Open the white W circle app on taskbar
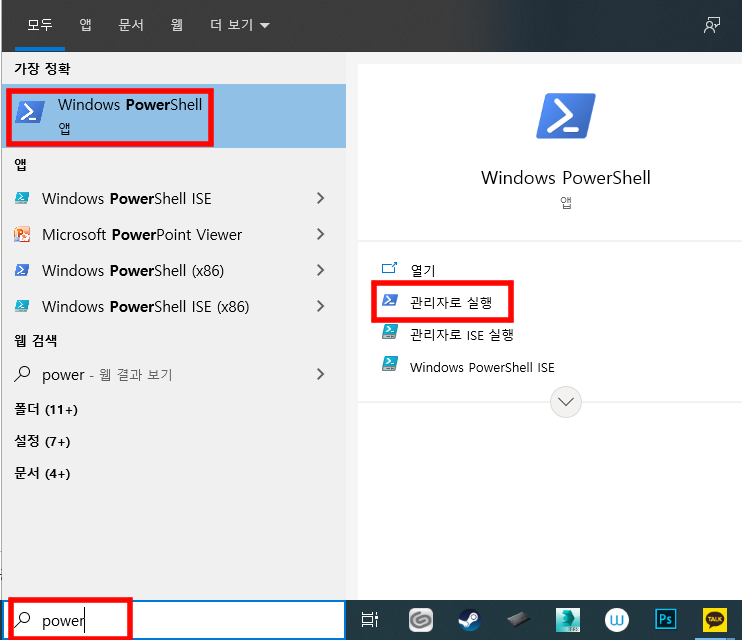The width and height of the screenshot is (742, 640). coord(617,620)
